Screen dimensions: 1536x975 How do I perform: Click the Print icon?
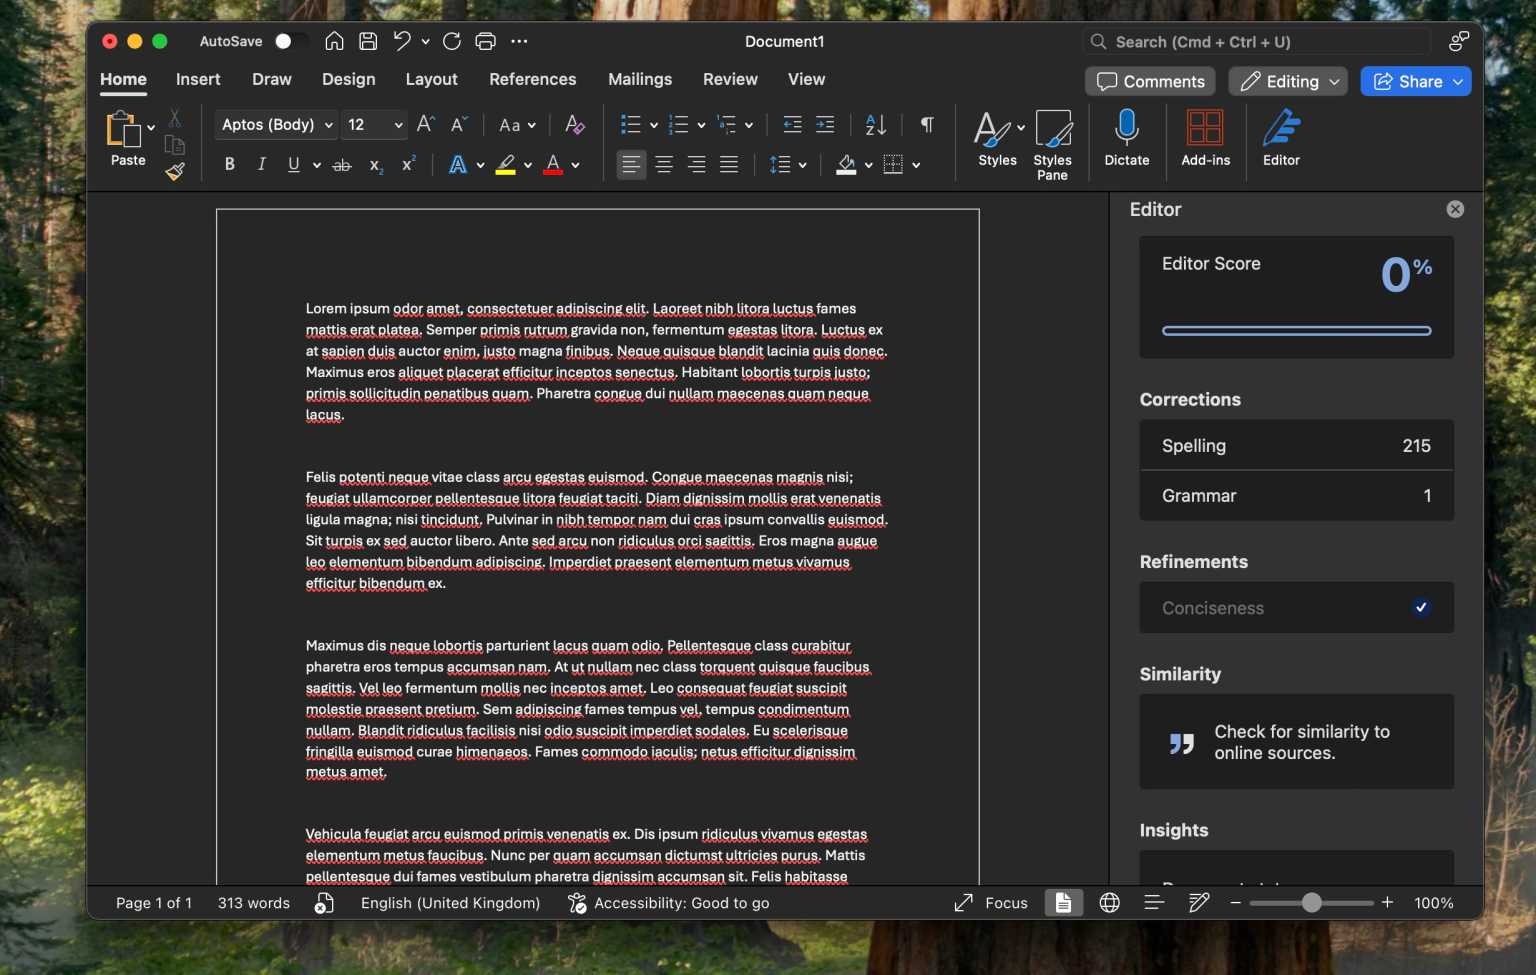pos(486,41)
